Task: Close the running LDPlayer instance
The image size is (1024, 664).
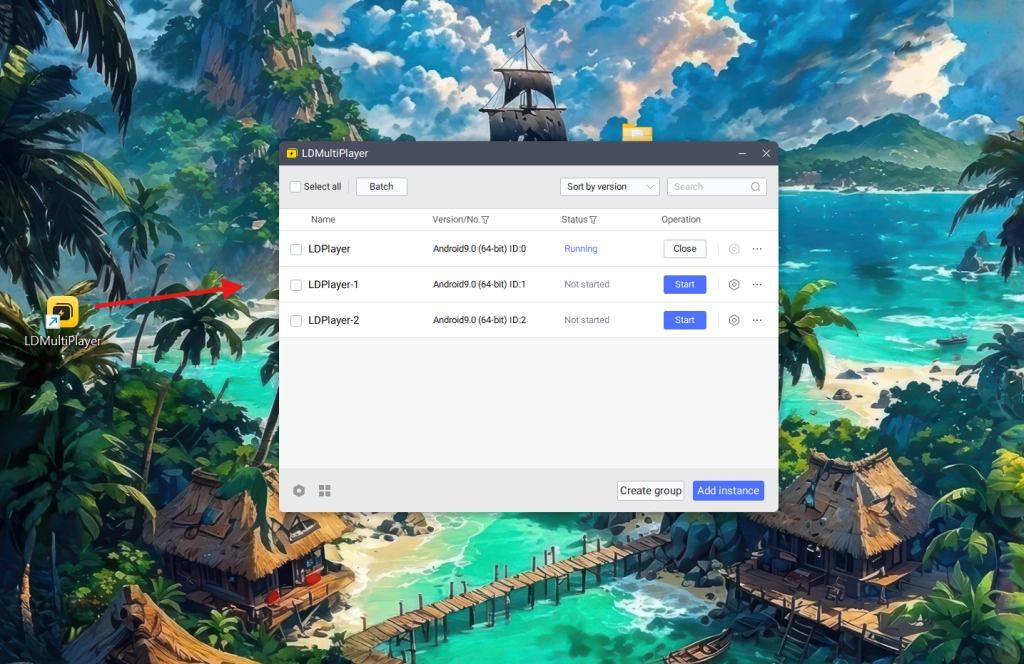Action: pos(684,249)
